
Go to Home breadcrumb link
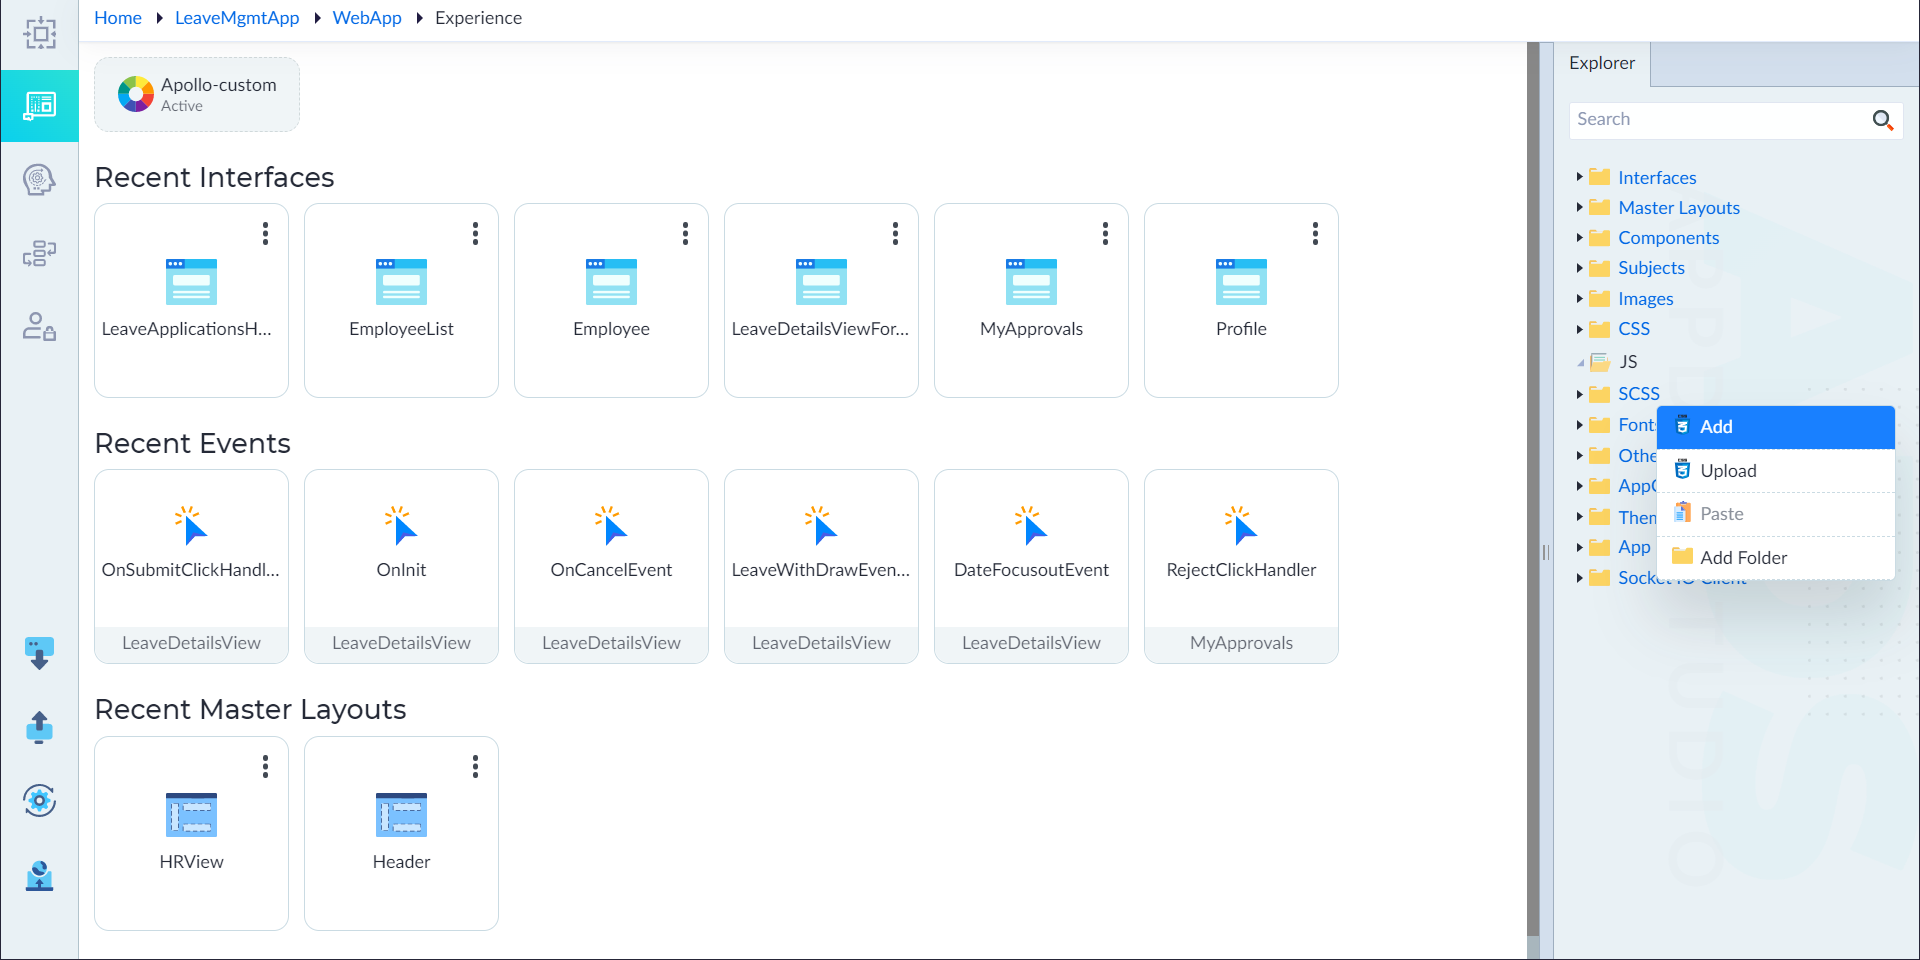point(118,18)
